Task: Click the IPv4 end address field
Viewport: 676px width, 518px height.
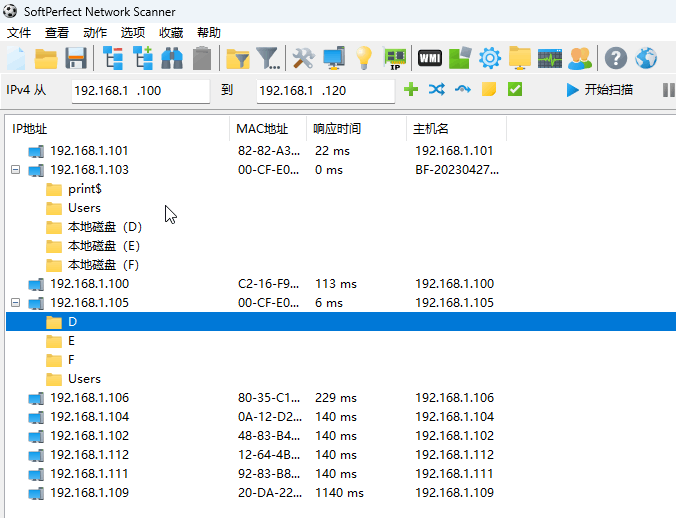Action: tap(325, 90)
